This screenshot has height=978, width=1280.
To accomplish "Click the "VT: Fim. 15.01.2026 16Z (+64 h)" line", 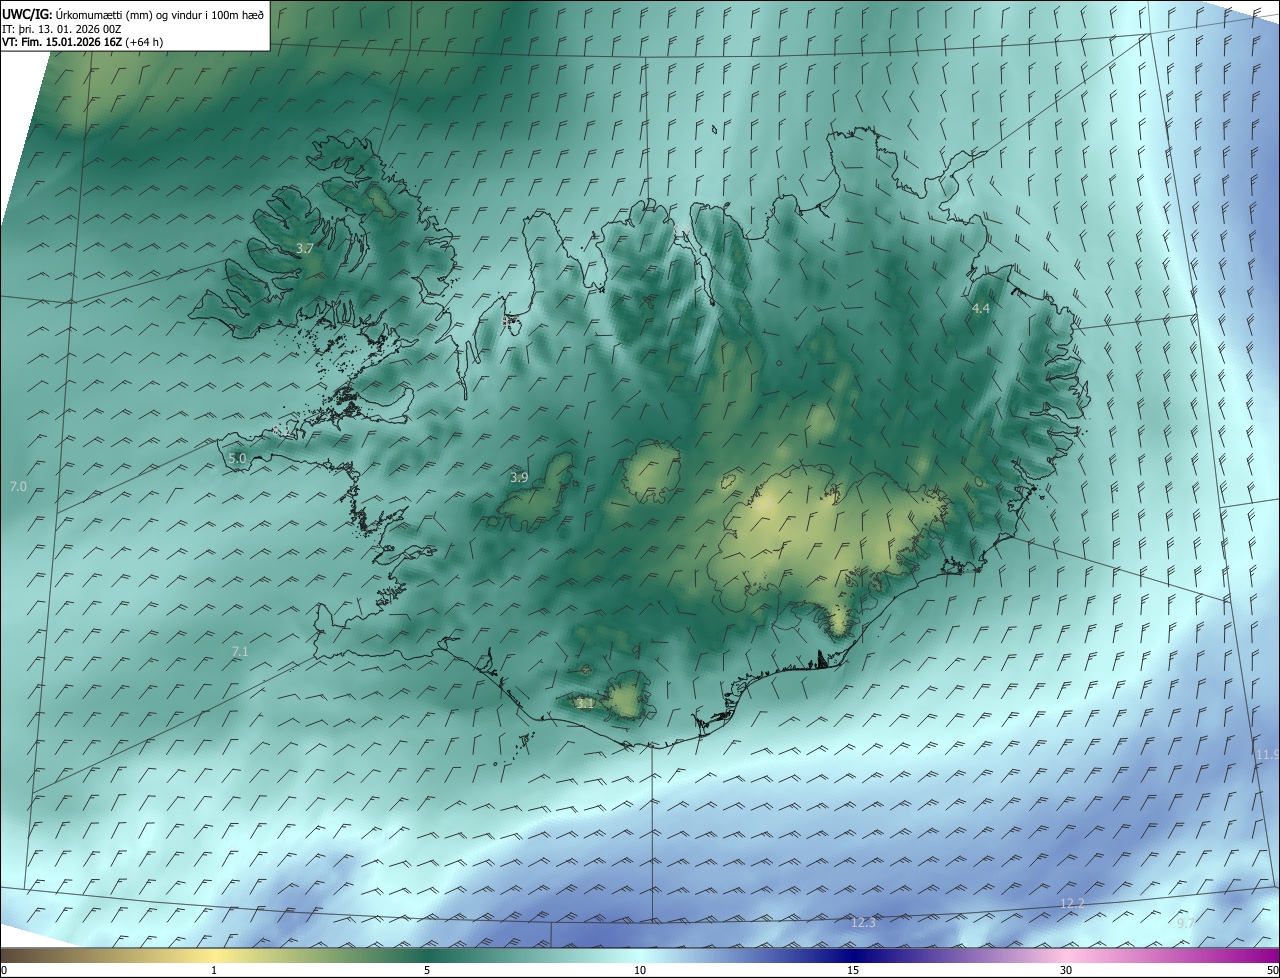I will pyautogui.click(x=83, y=42).
